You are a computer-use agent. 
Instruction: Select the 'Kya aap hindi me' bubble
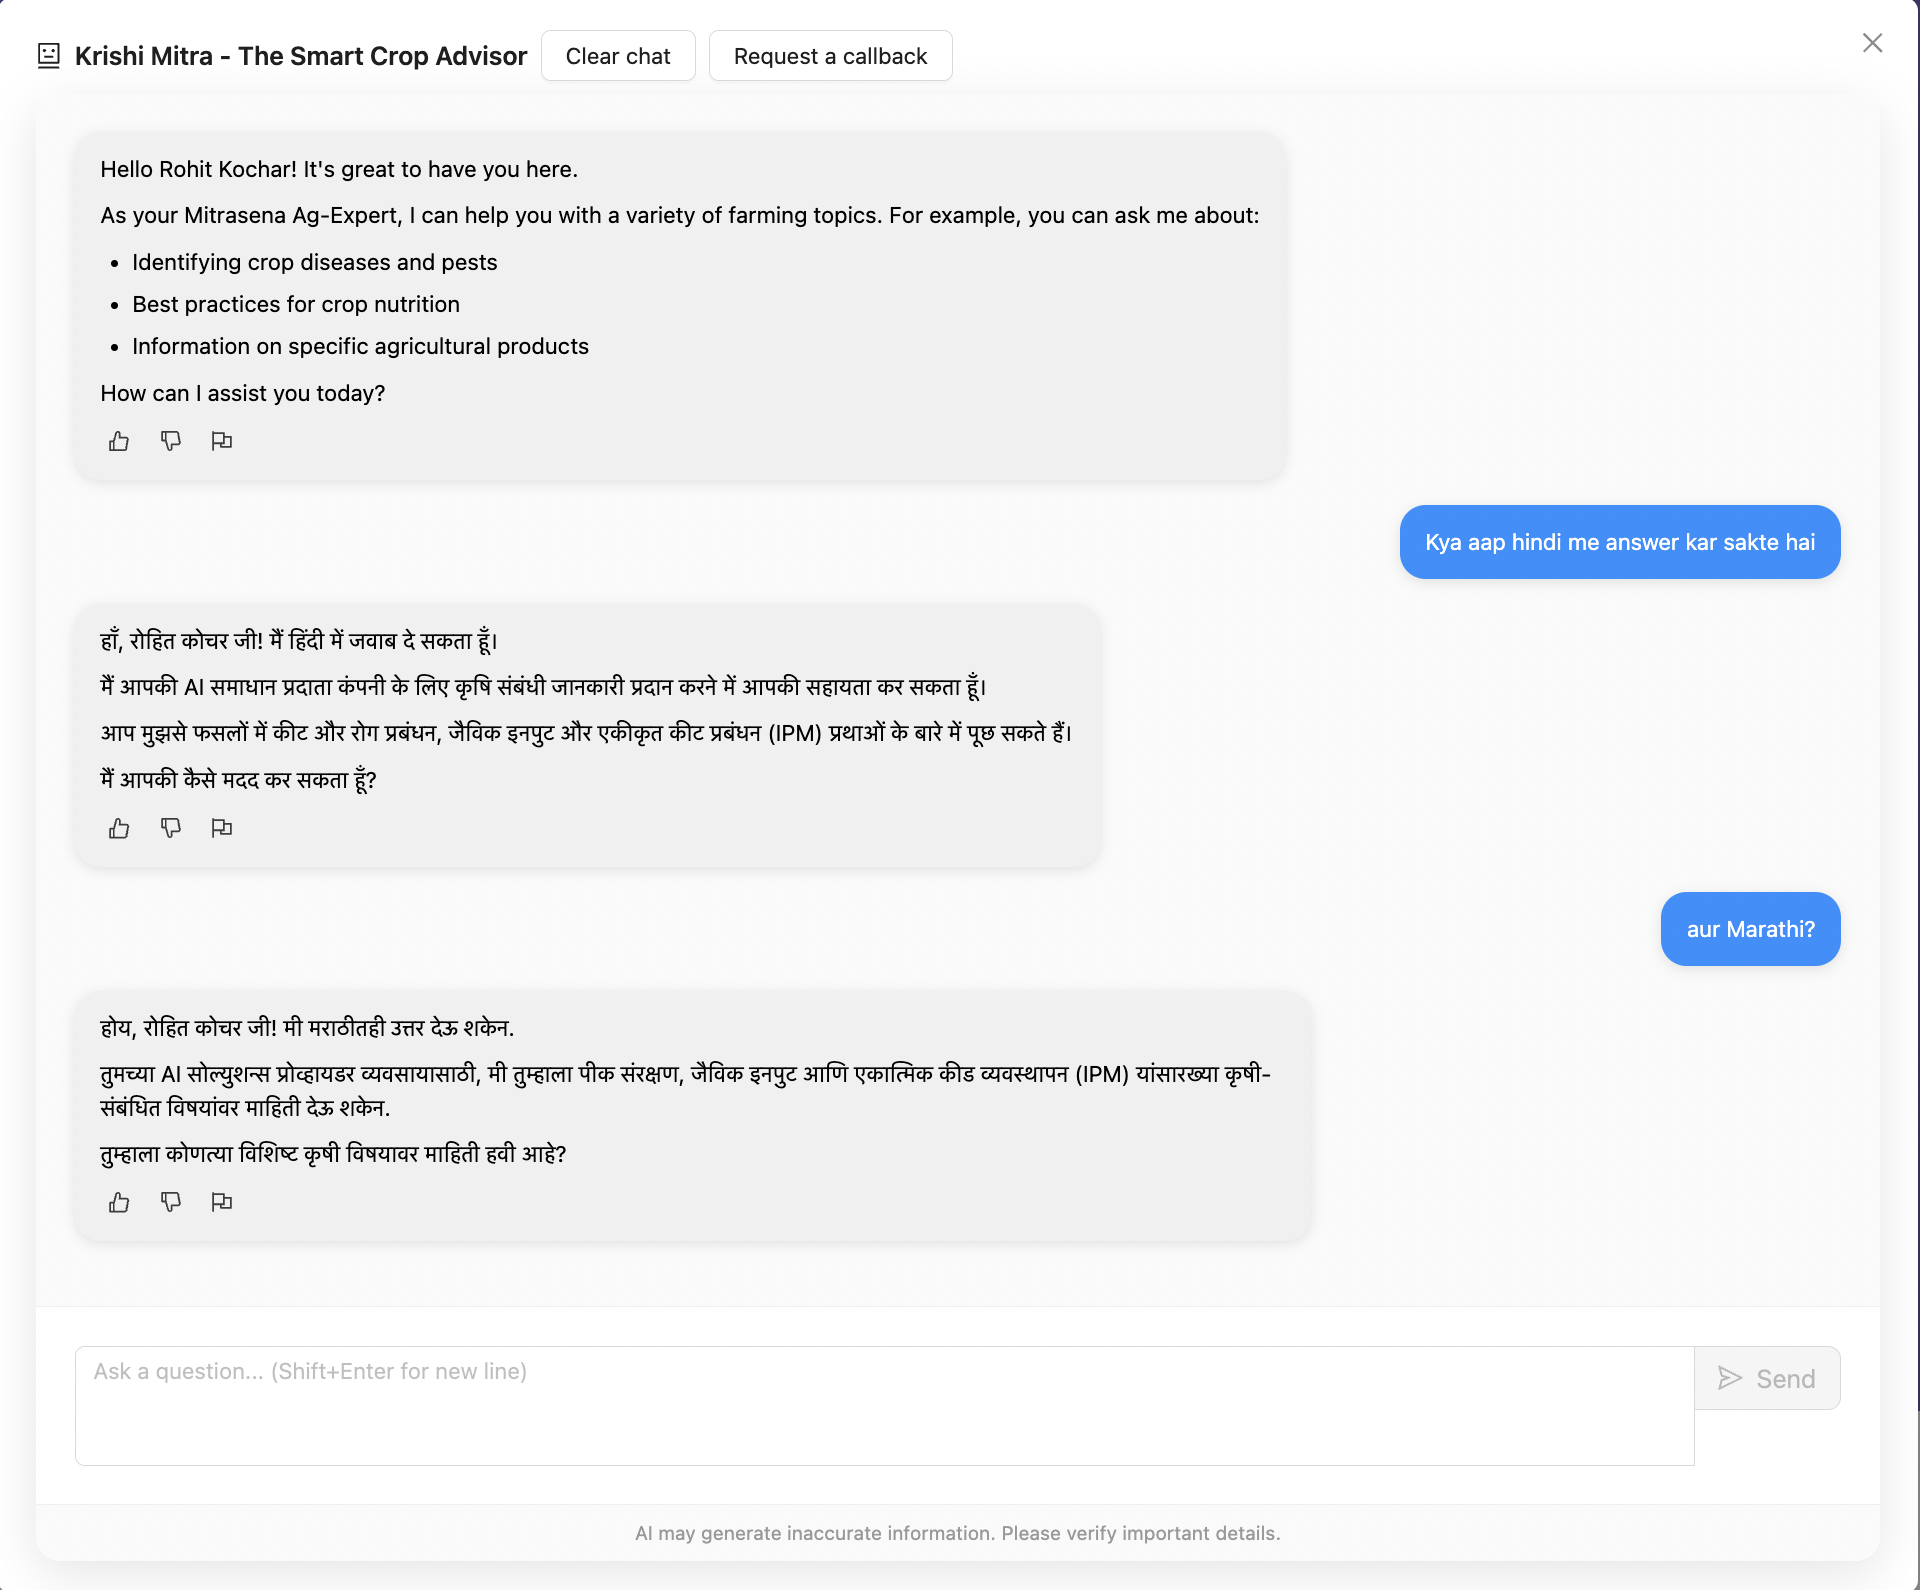(x=1619, y=542)
